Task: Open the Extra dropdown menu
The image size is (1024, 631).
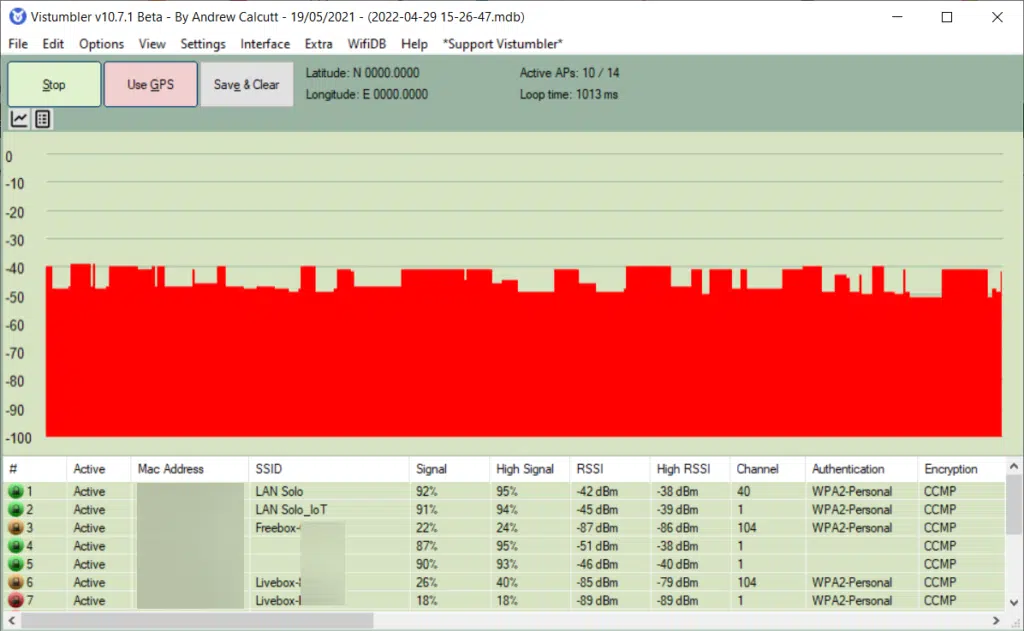Action: point(319,44)
